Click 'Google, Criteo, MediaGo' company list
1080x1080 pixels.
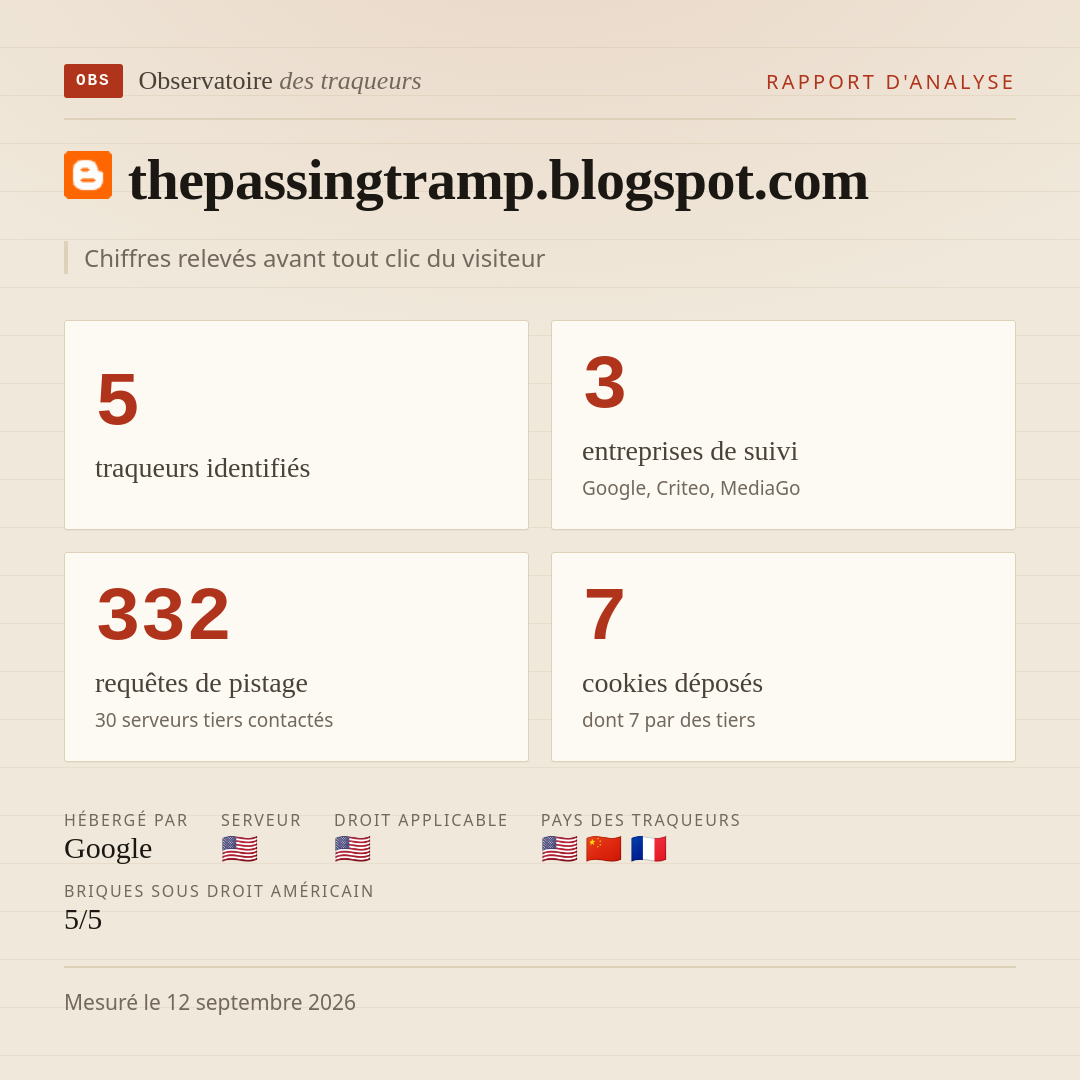[x=691, y=488]
